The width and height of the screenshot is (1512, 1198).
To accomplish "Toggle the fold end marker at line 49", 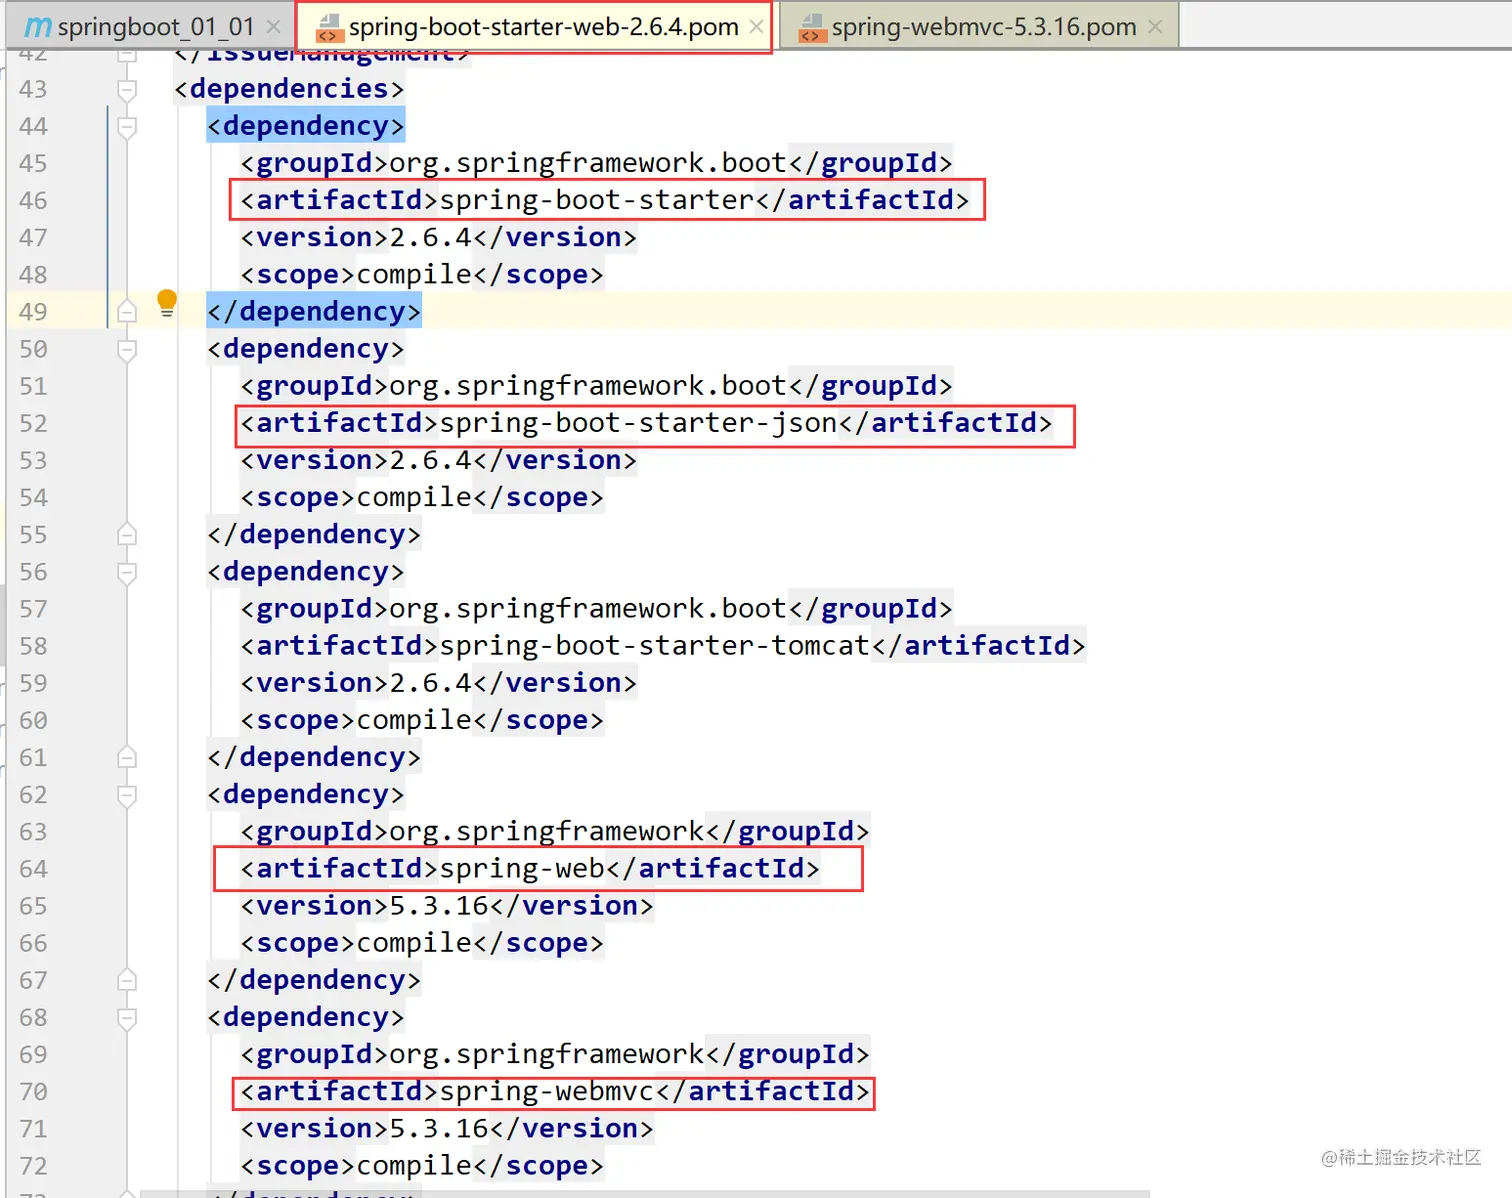I will (x=127, y=311).
